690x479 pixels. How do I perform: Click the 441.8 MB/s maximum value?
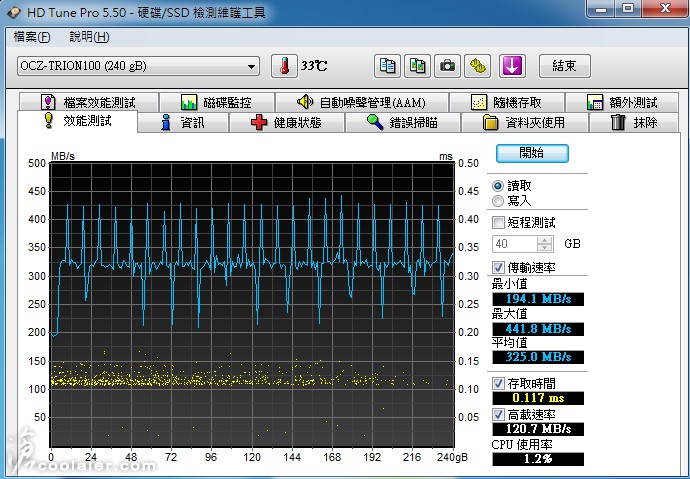pyautogui.click(x=538, y=329)
